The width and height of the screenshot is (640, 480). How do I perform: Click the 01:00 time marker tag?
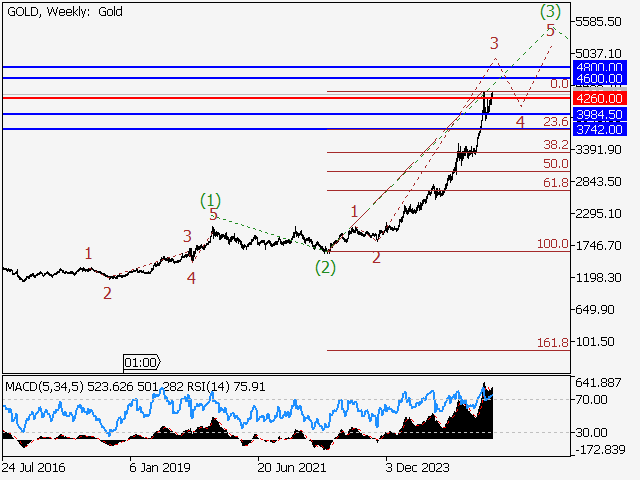tap(140, 361)
